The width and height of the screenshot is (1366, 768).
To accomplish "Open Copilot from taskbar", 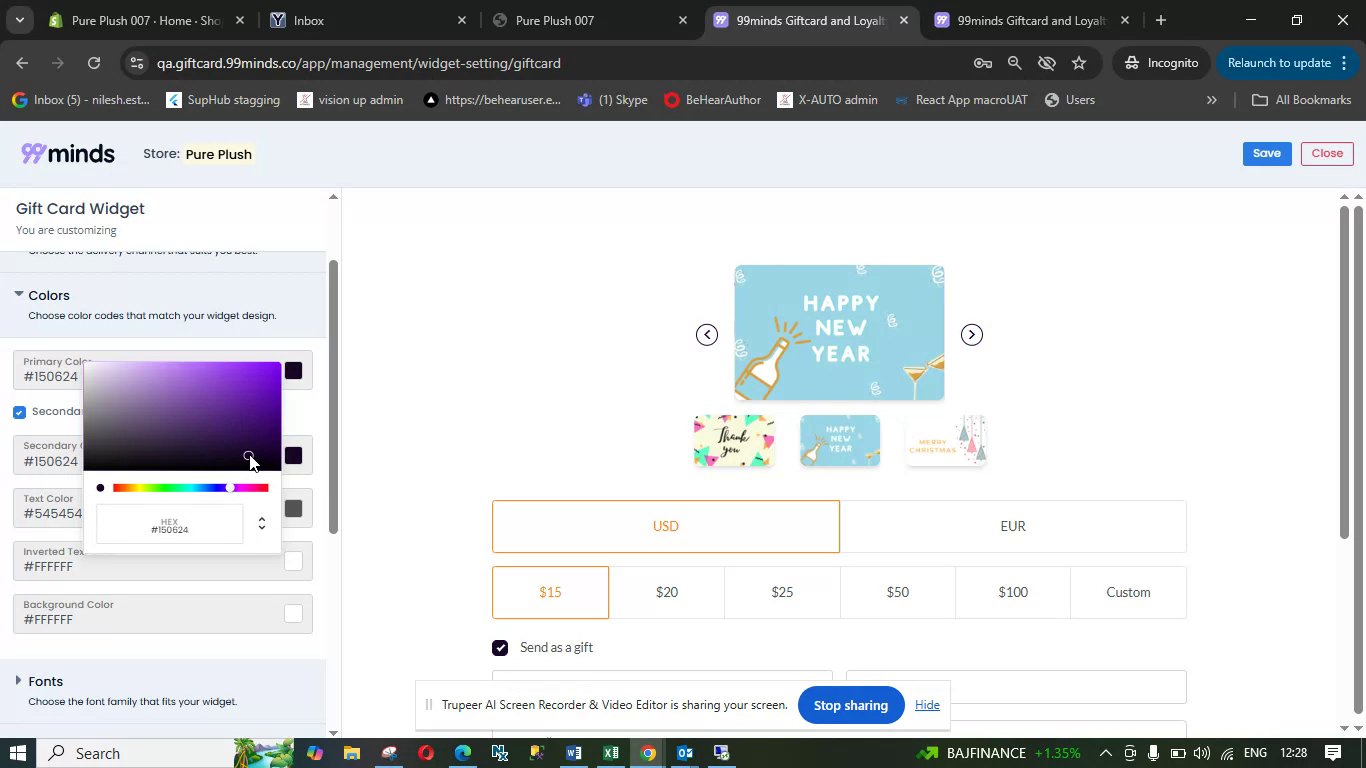I will [x=314, y=753].
